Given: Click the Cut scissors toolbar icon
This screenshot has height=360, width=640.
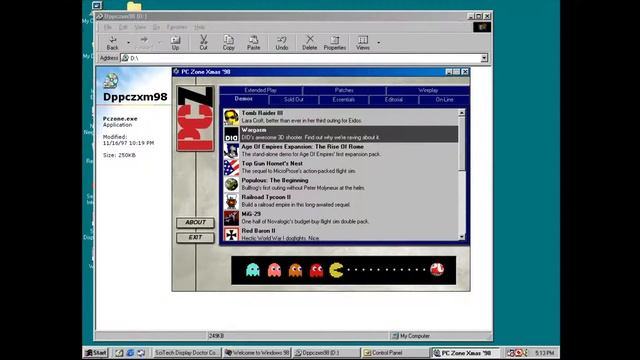Looking at the screenshot, I should click(203, 42).
